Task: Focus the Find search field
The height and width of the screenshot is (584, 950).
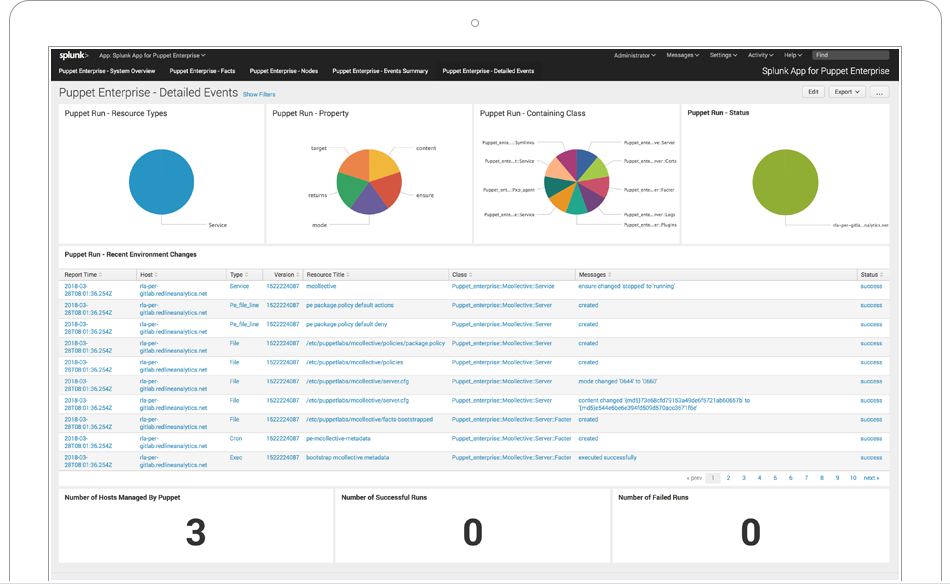Action: [851, 55]
